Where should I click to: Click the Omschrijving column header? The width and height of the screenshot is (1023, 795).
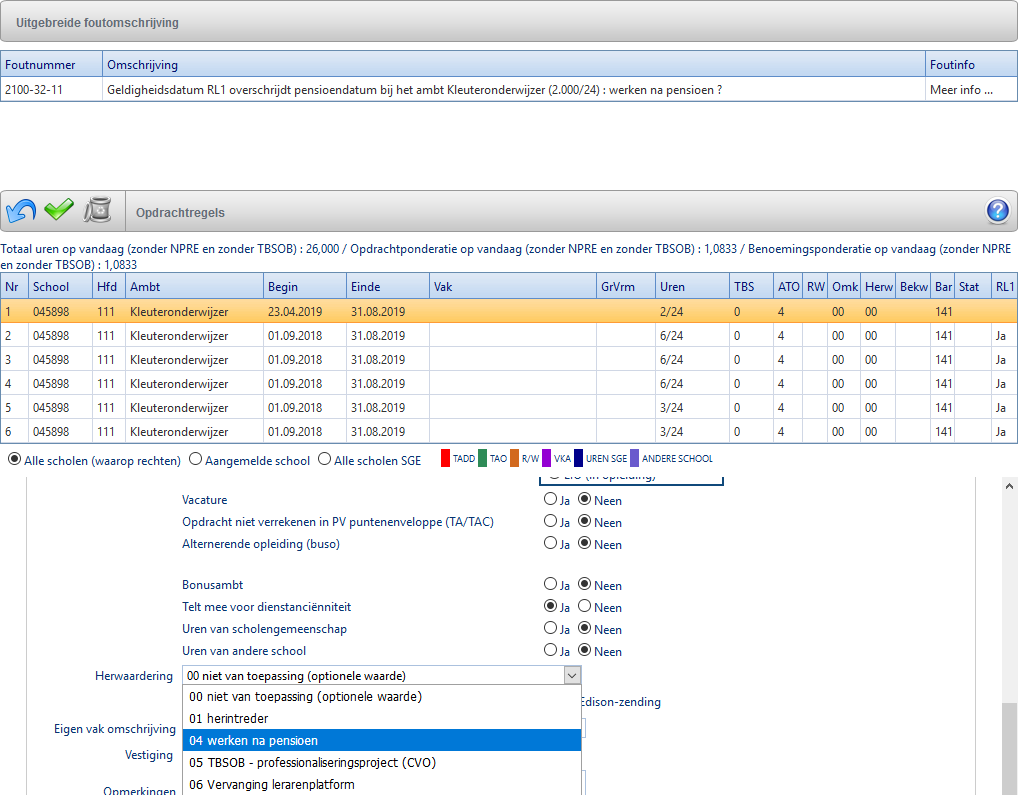(x=513, y=65)
